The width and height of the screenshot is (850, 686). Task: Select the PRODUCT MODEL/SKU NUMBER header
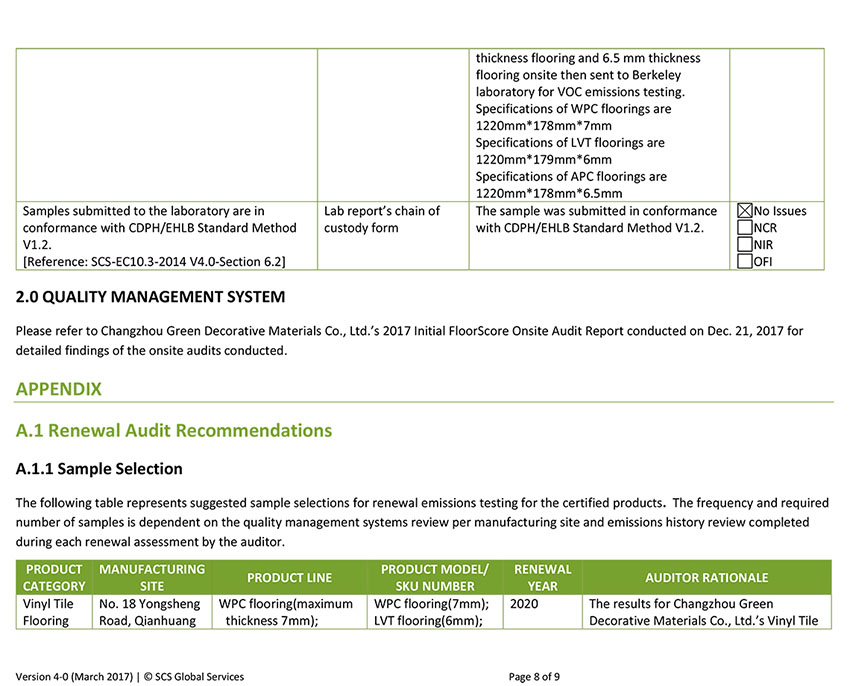434,577
